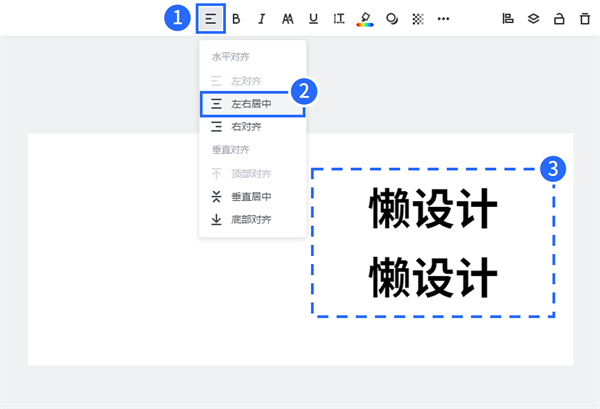The height and width of the screenshot is (409, 600).
Task: Select the second 懒设计 text line
Action: [433, 275]
